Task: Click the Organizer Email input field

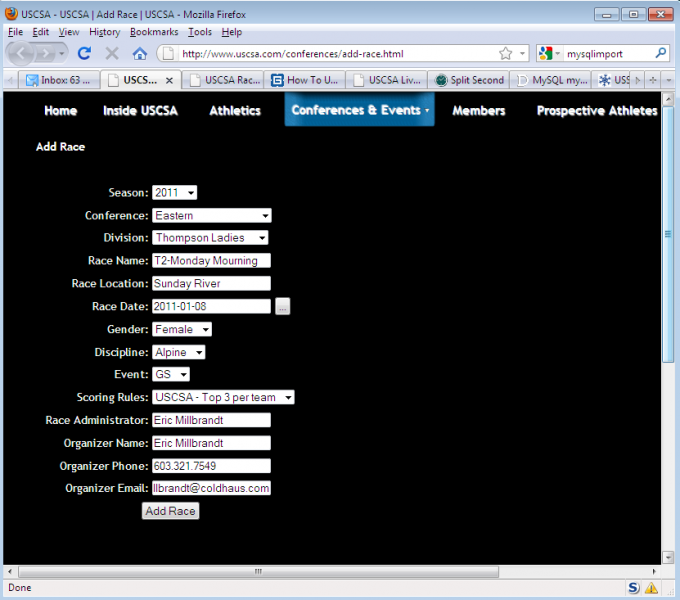Action: (x=211, y=488)
